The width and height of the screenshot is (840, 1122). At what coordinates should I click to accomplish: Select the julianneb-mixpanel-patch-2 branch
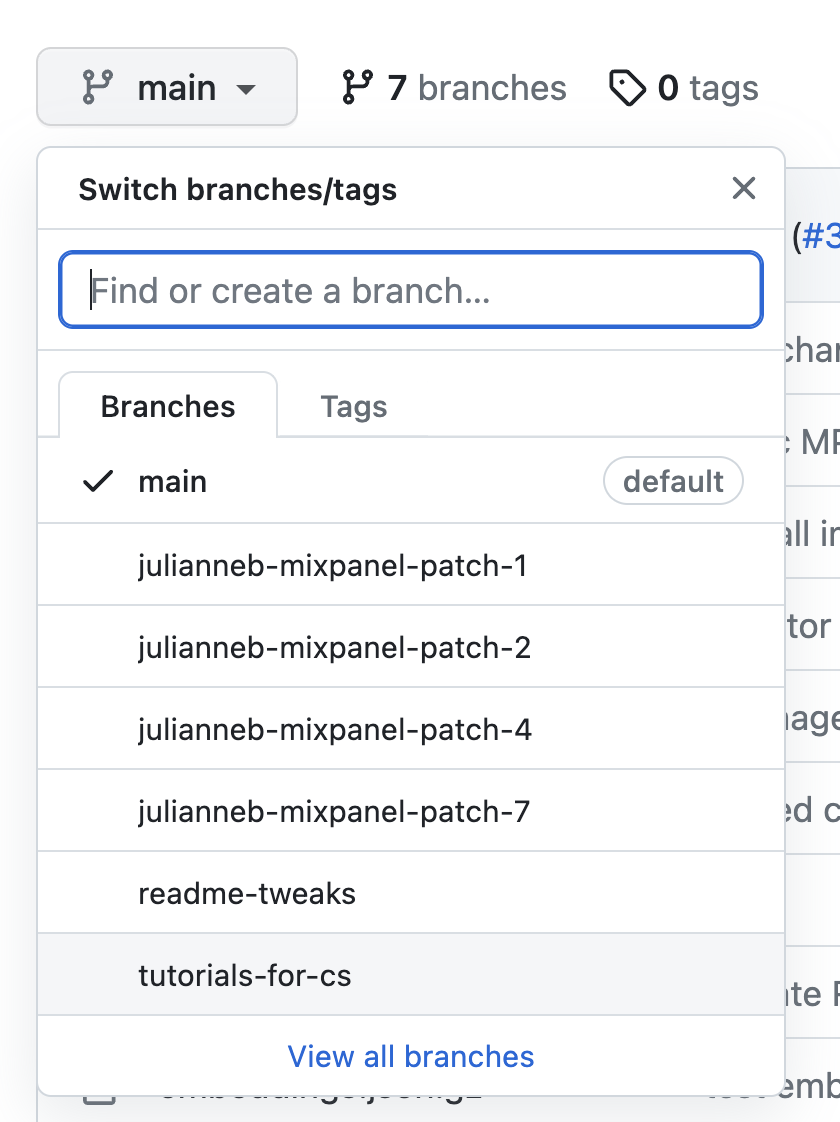pos(334,648)
